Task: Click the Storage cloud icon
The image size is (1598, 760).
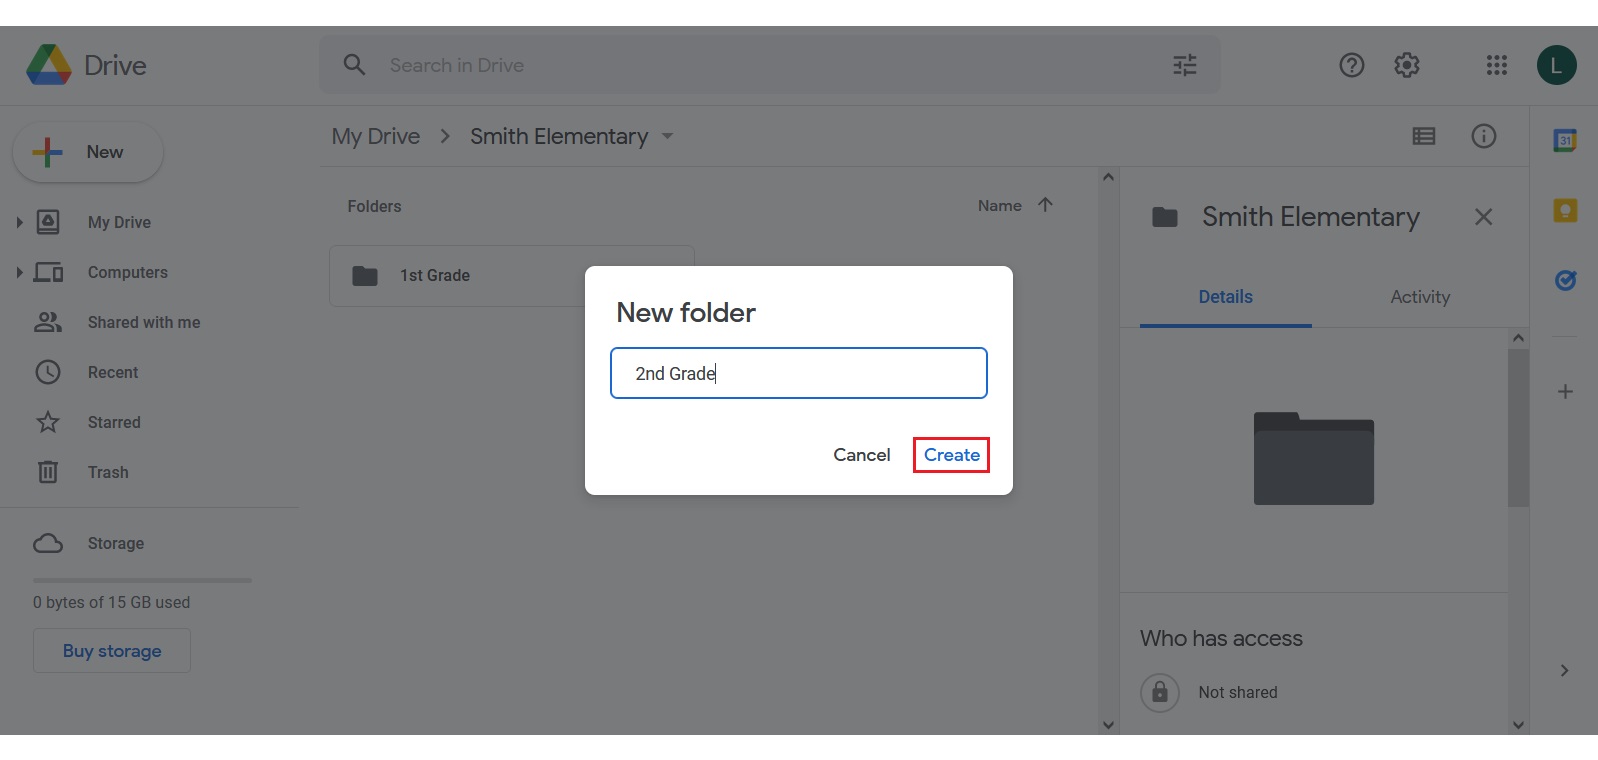Action: point(48,543)
